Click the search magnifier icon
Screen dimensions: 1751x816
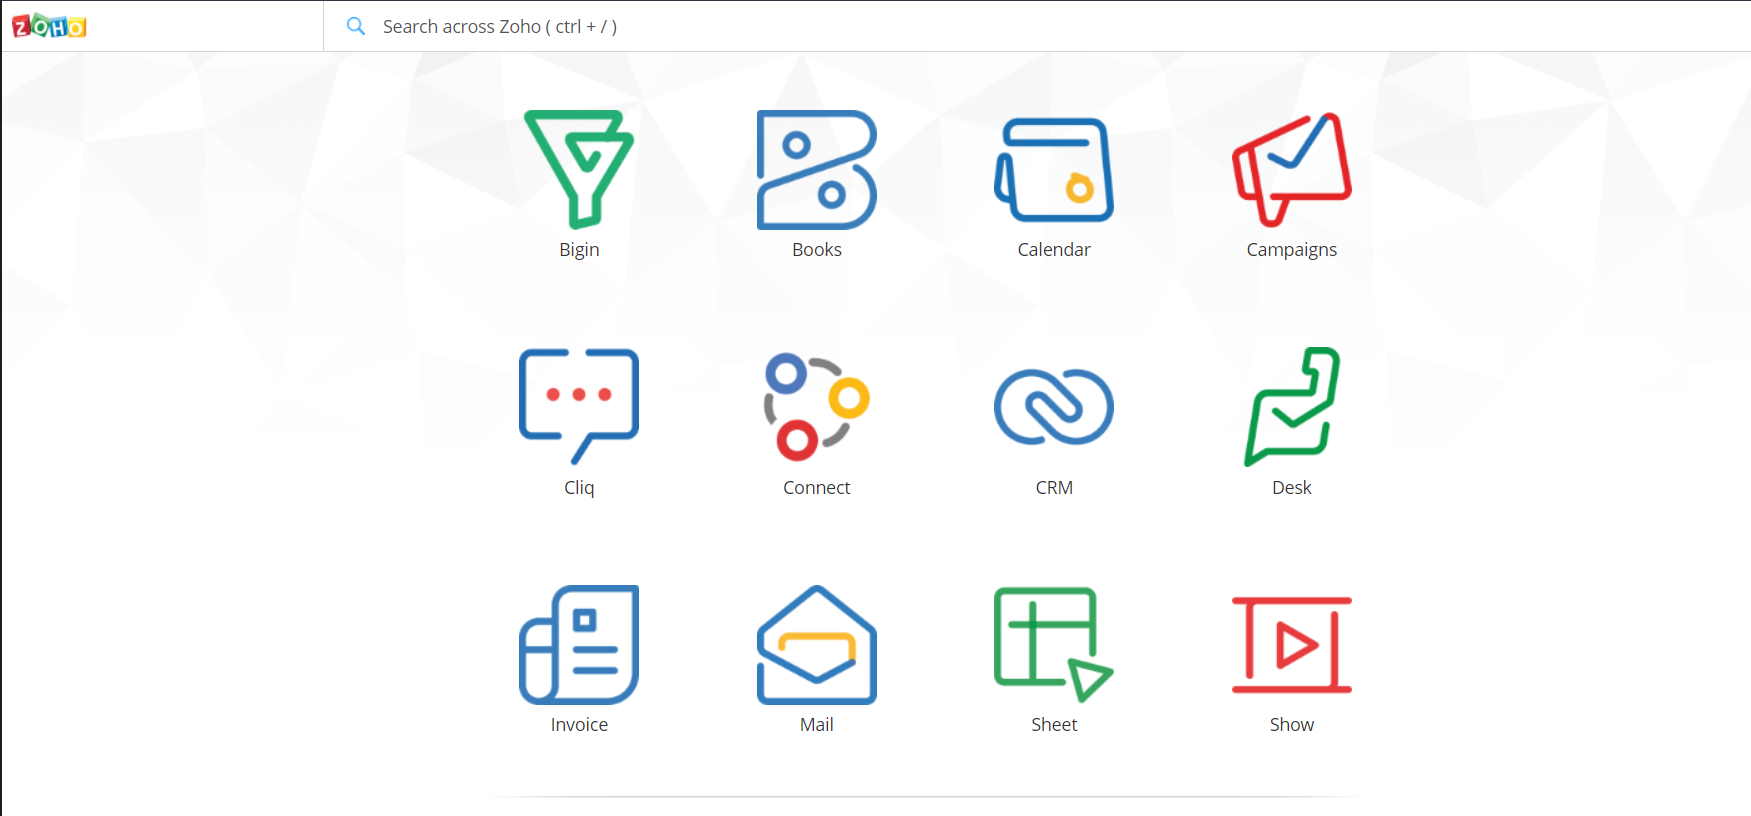tap(355, 26)
